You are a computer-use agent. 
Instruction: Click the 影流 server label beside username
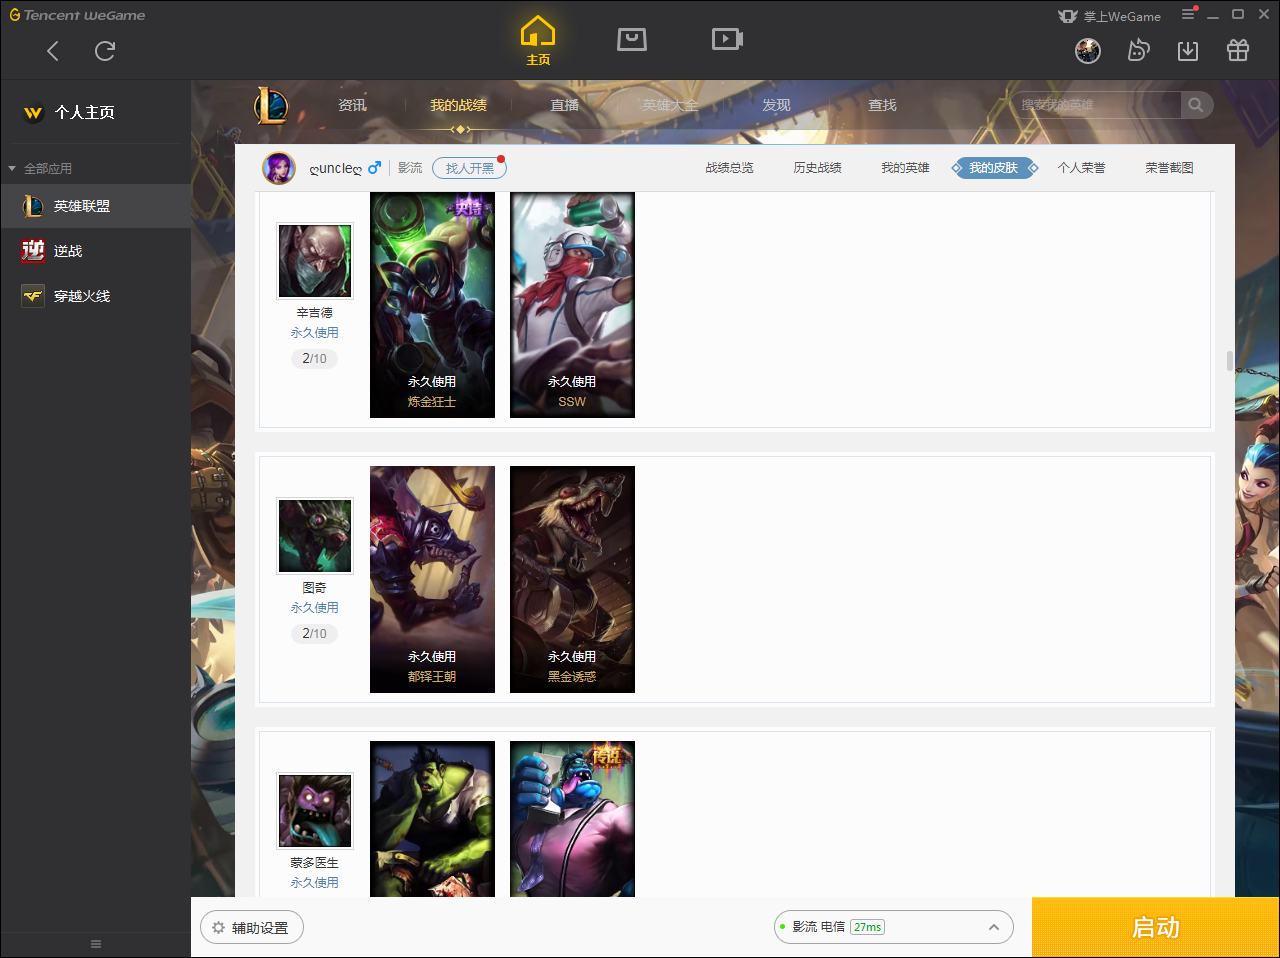pos(410,168)
